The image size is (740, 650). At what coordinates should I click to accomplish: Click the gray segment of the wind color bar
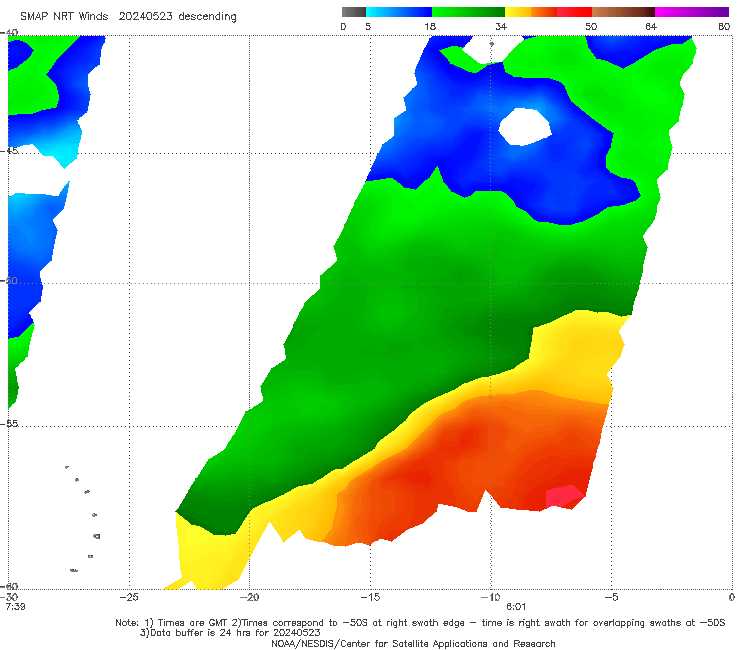pyautogui.click(x=354, y=12)
